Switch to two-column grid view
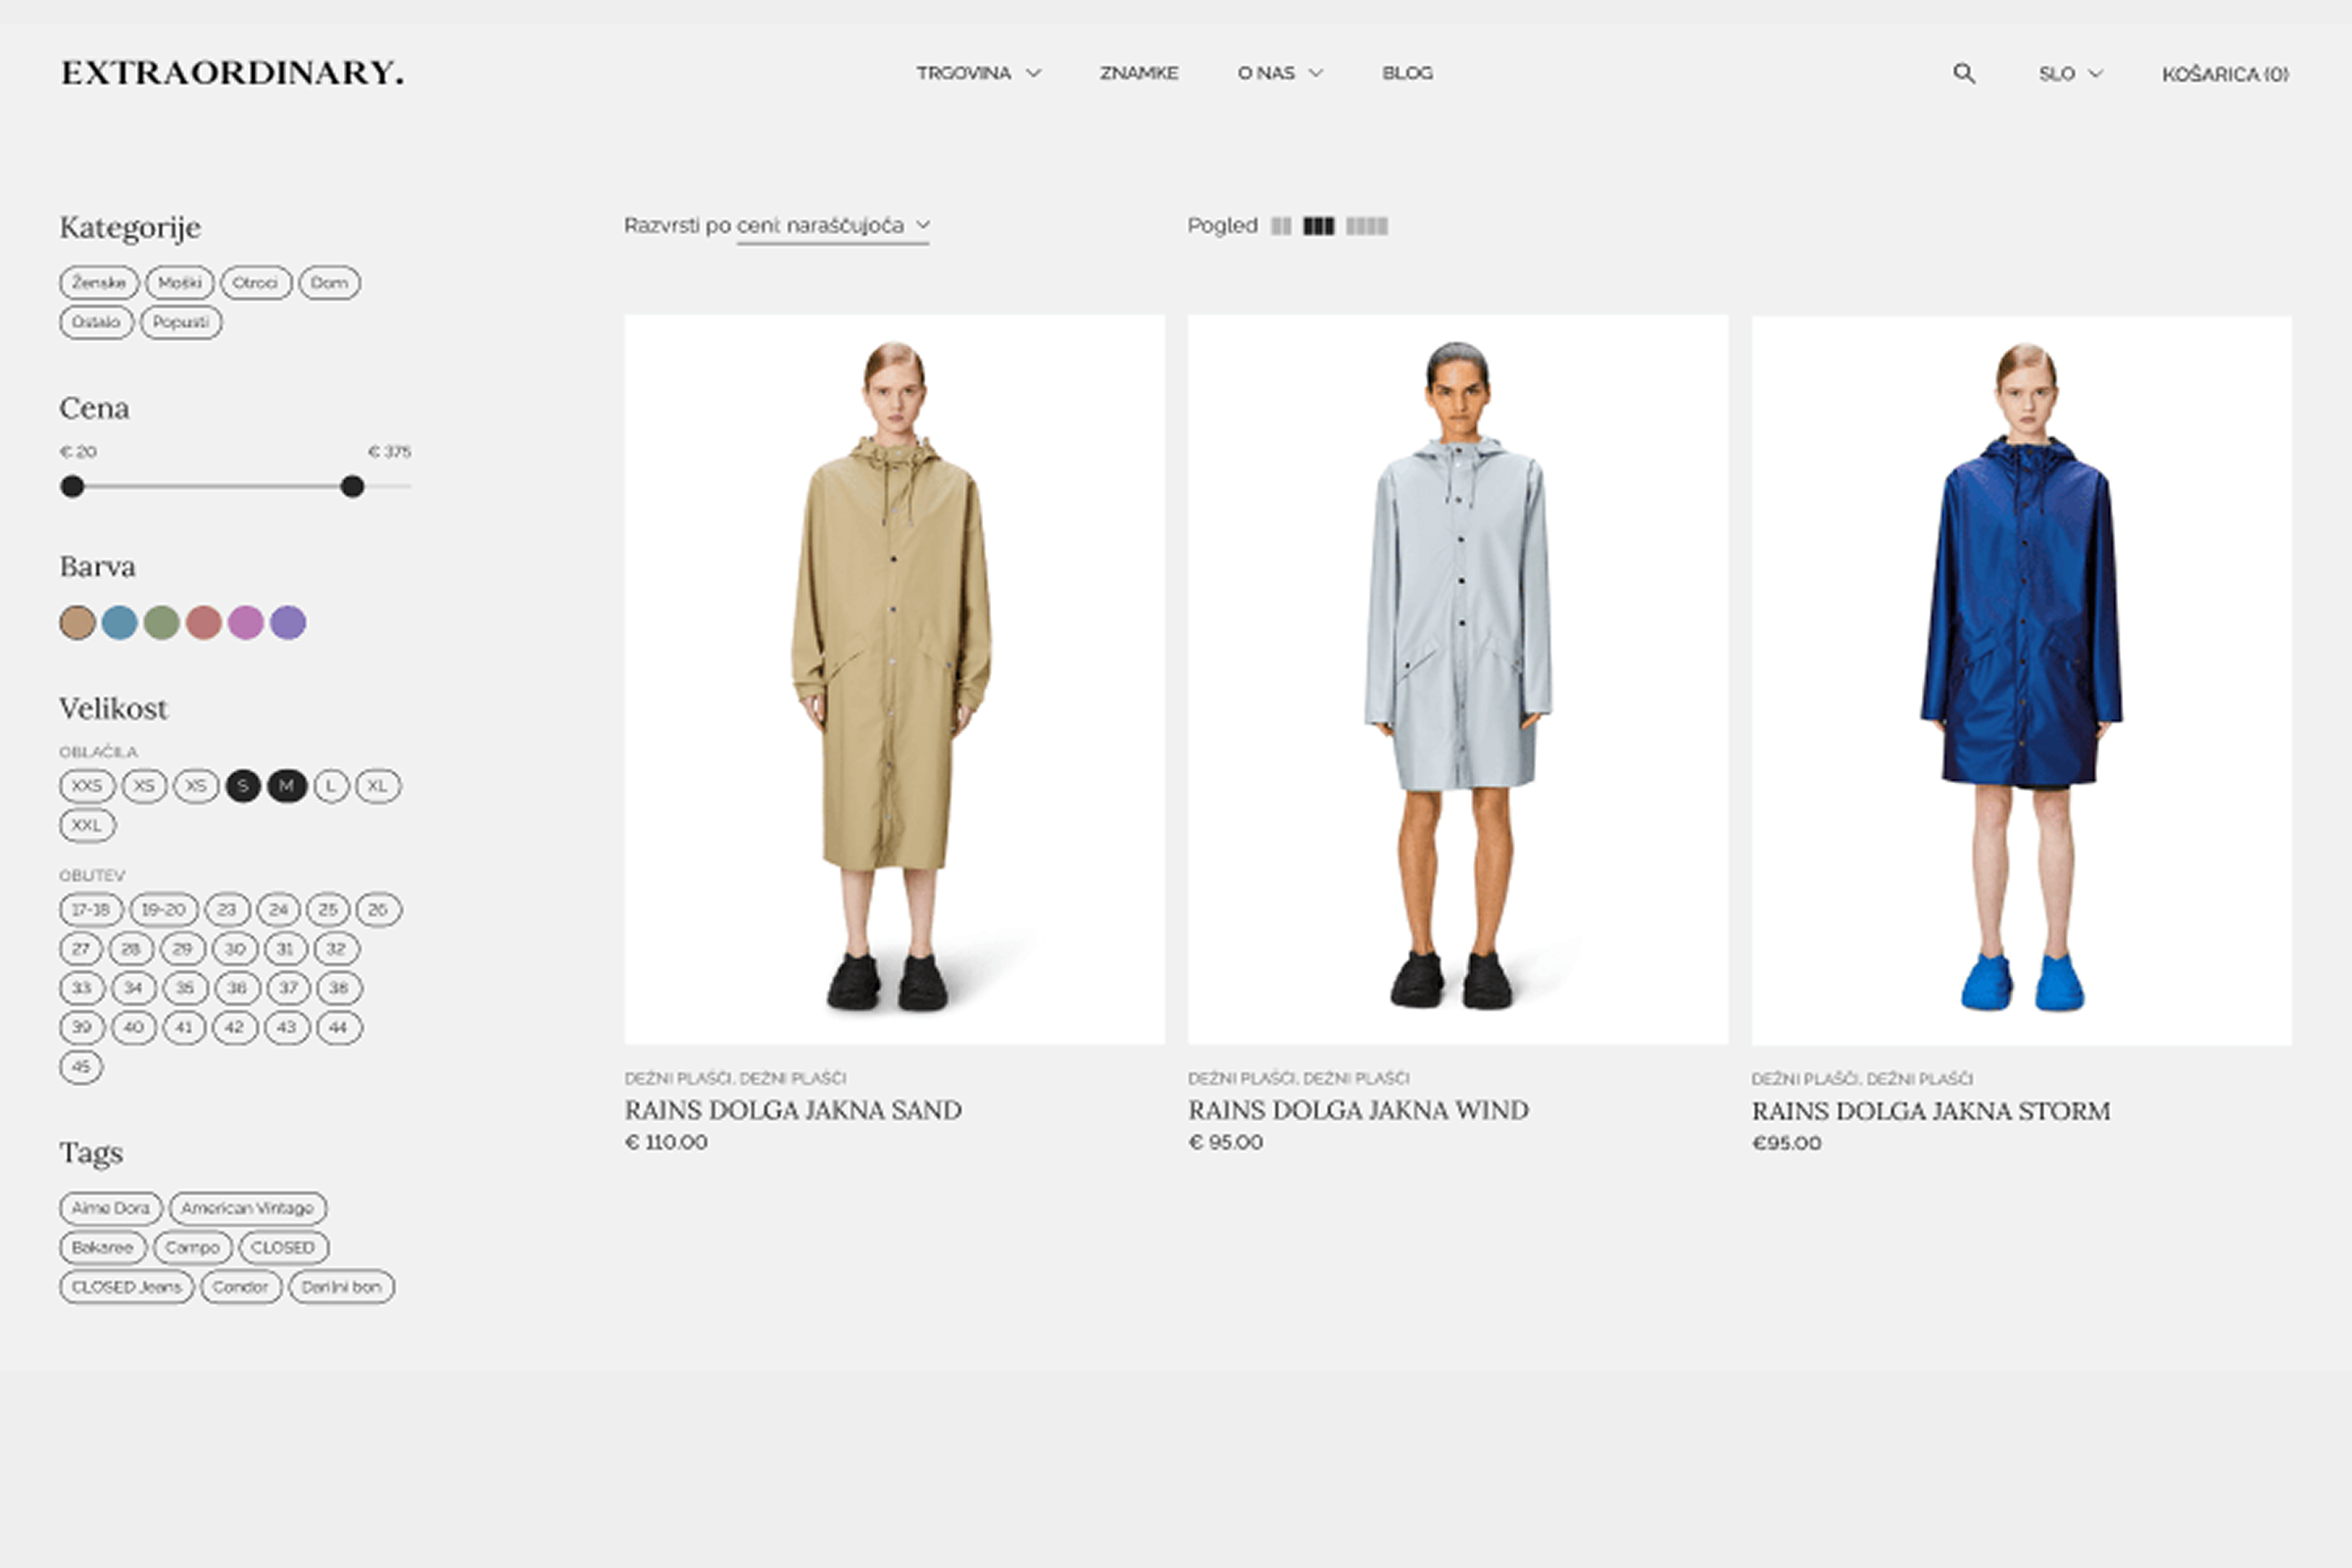The image size is (2352, 1568). (1280, 226)
